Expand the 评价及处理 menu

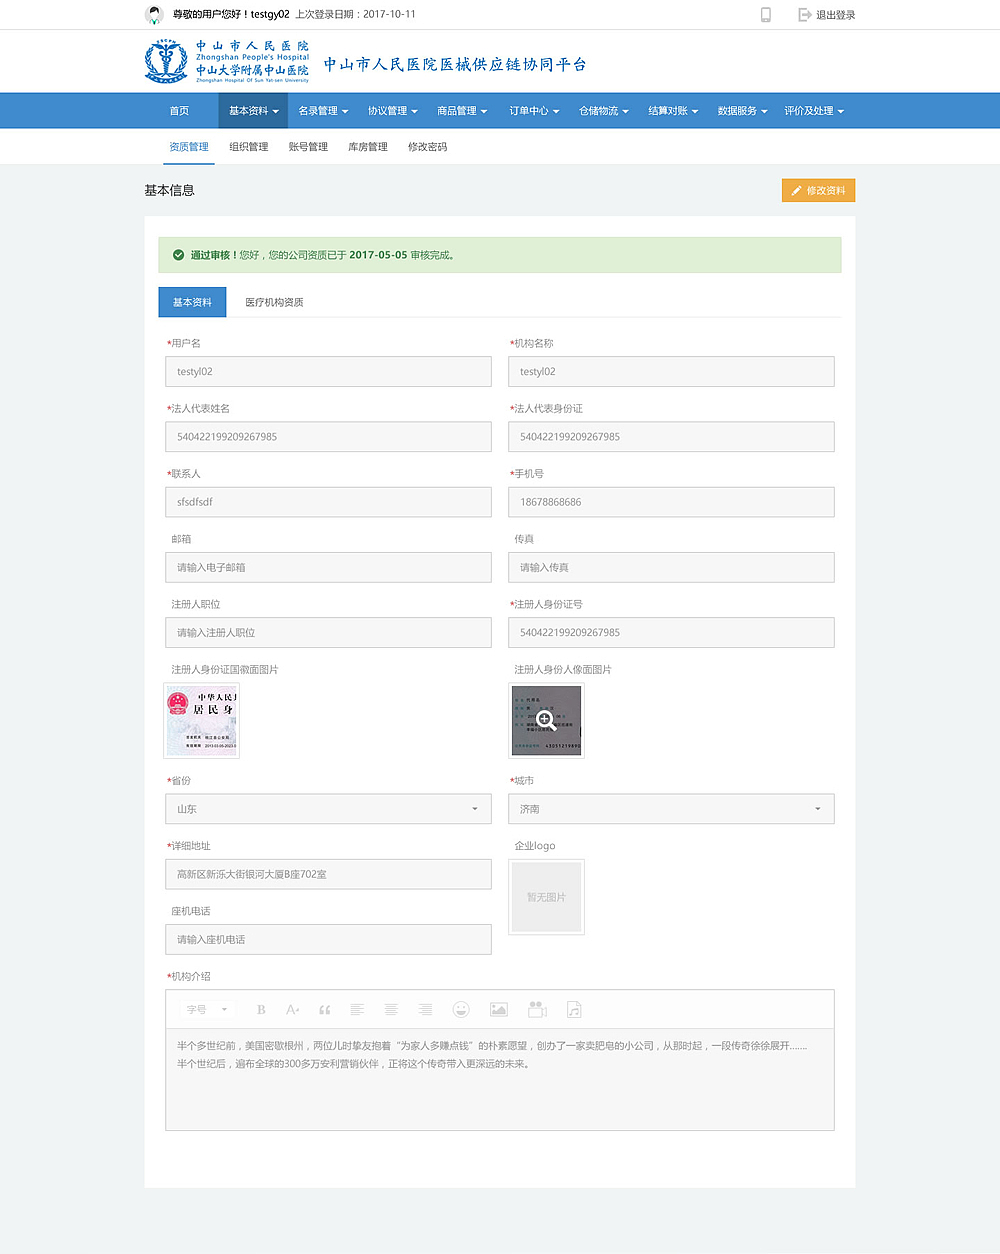click(814, 111)
